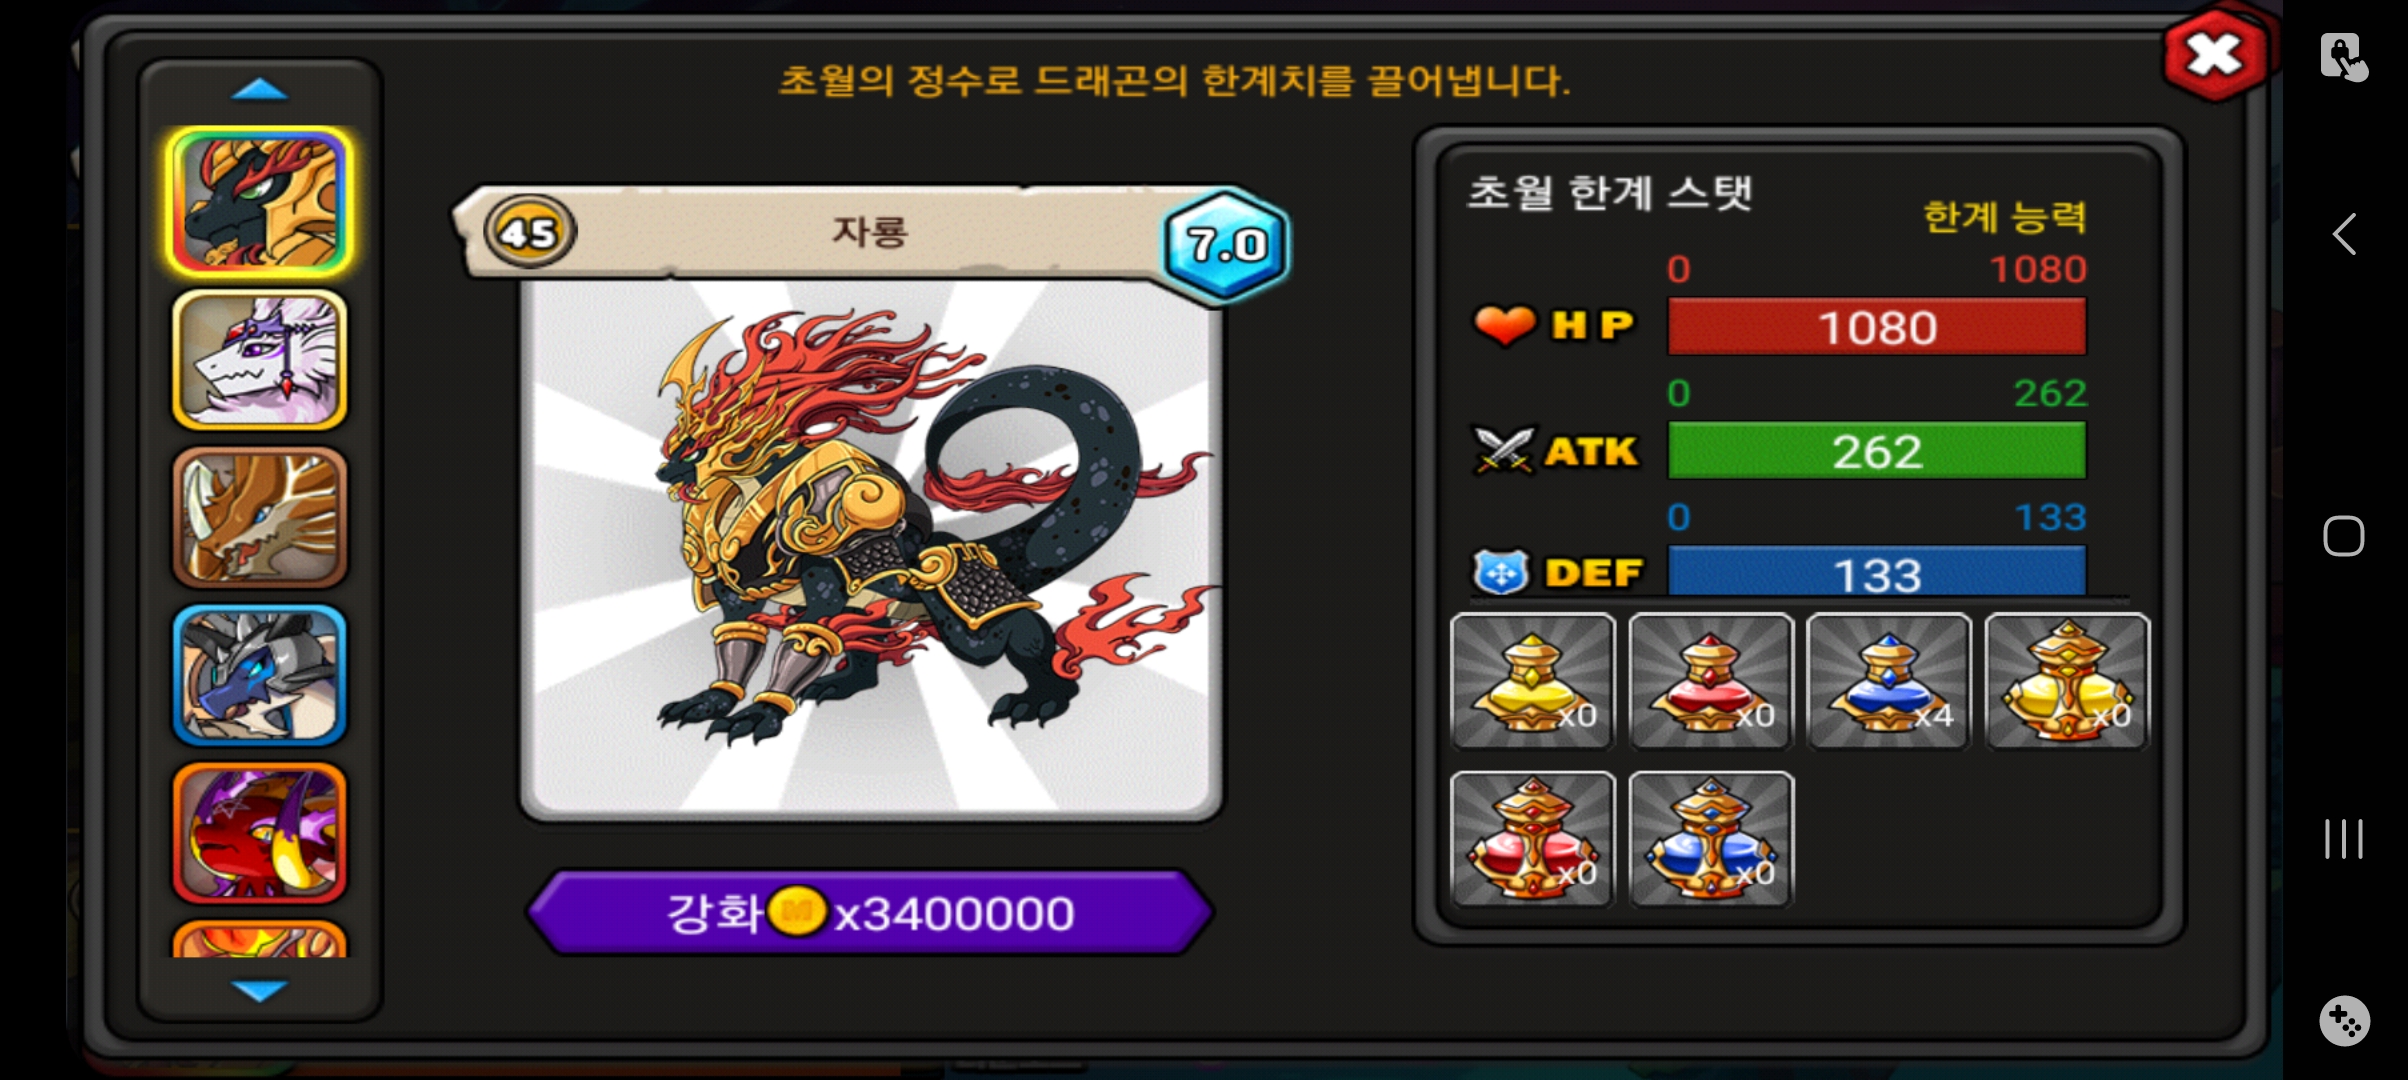The width and height of the screenshot is (2408, 1080).
Task: Tap the red HP 1080 bar
Action: coord(1877,327)
